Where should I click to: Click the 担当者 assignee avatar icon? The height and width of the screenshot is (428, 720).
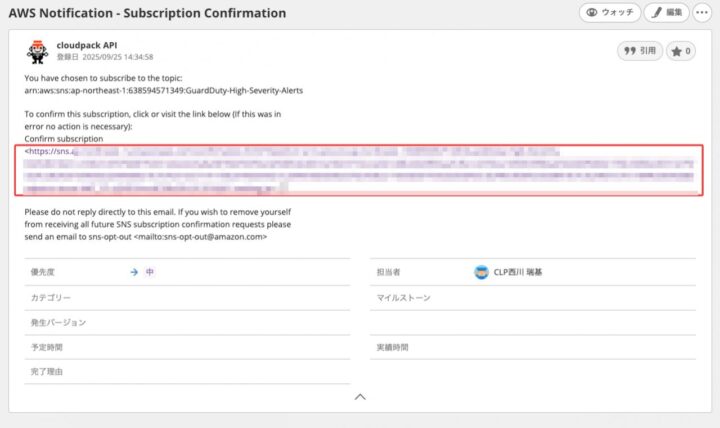pyautogui.click(x=481, y=272)
